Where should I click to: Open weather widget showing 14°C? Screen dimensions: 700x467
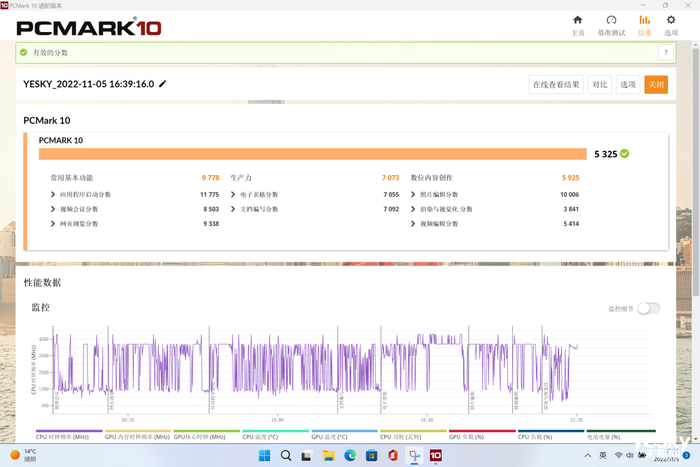(23, 455)
